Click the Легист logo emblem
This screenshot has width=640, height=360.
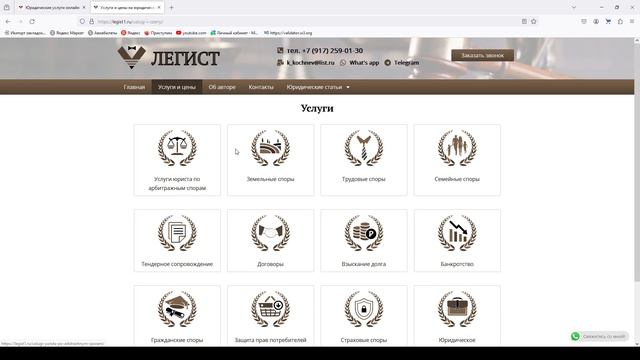(131, 57)
